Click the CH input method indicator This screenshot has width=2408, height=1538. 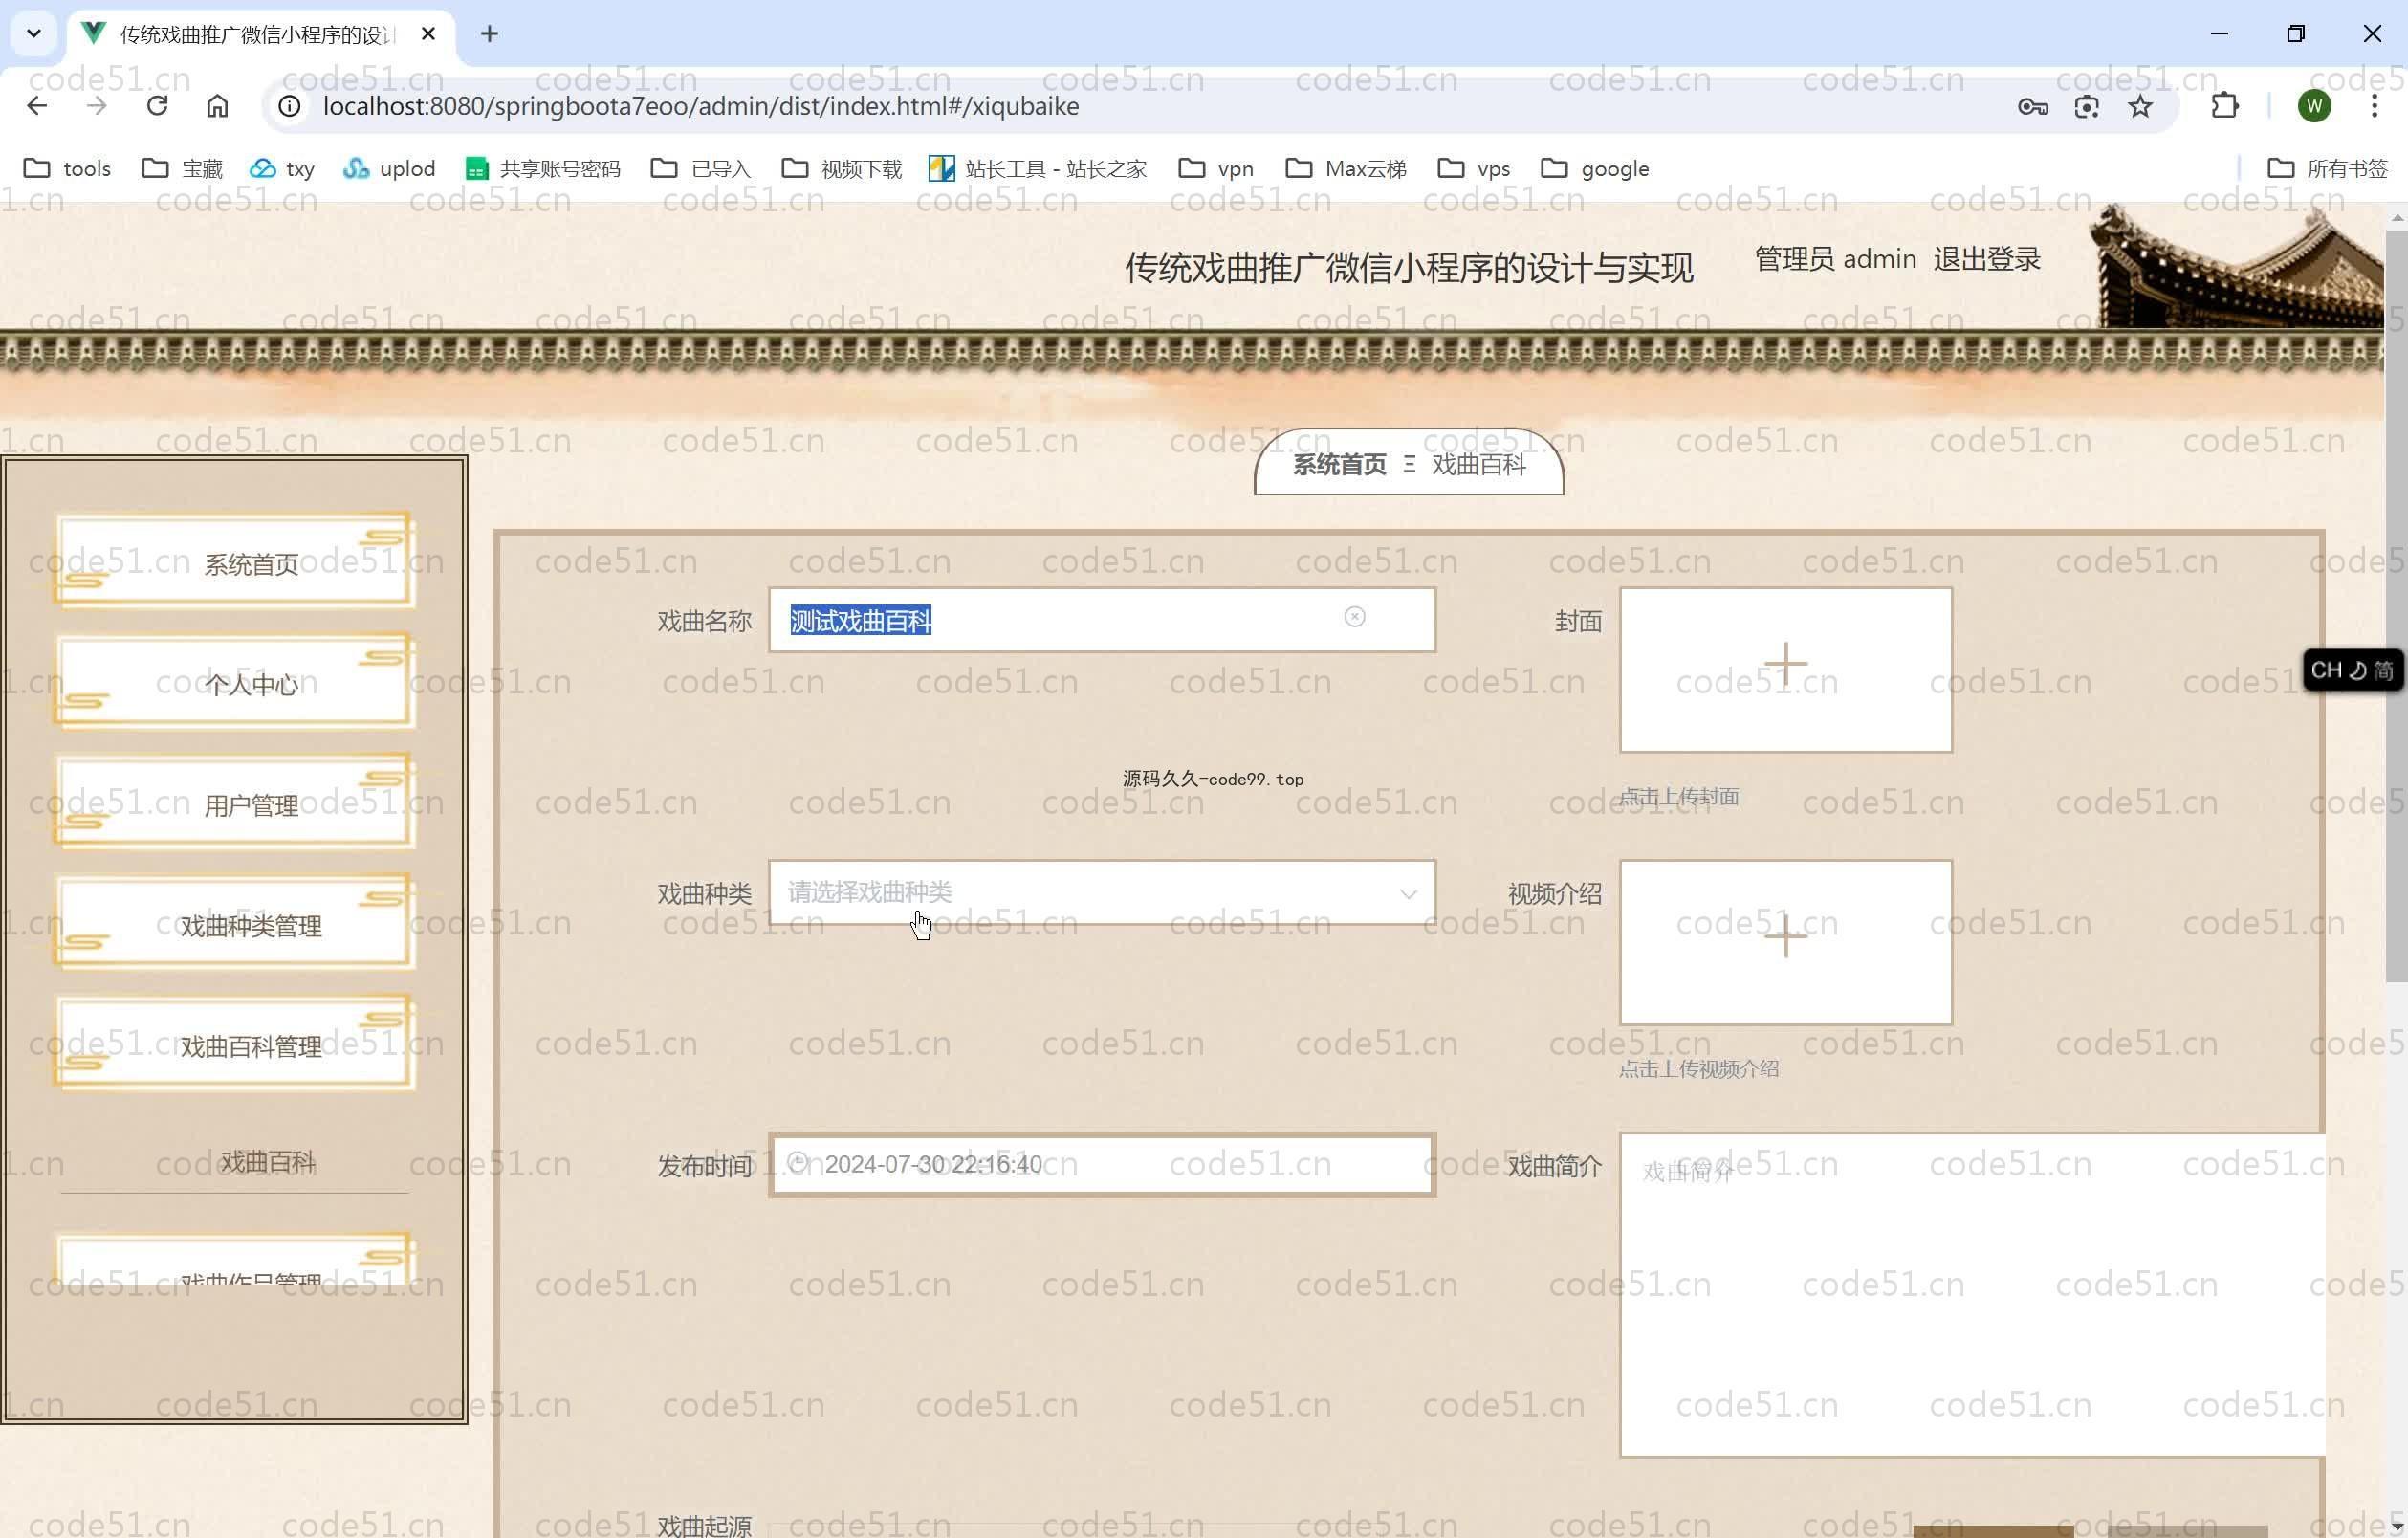[x=2352, y=670]
